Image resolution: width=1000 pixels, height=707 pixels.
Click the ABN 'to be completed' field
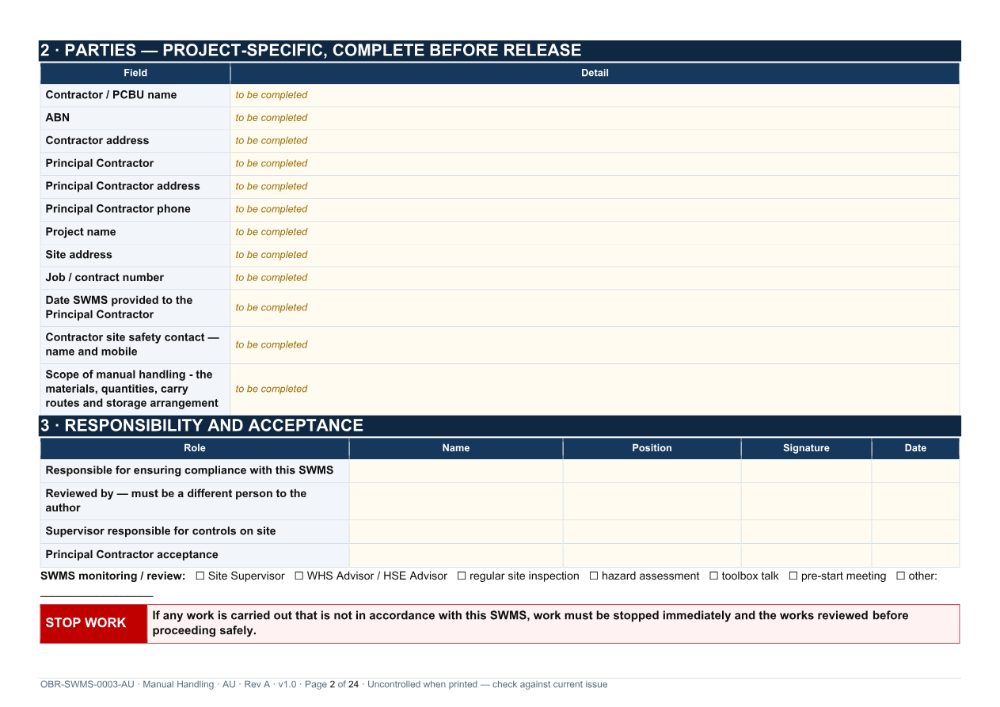click(594, 118)
